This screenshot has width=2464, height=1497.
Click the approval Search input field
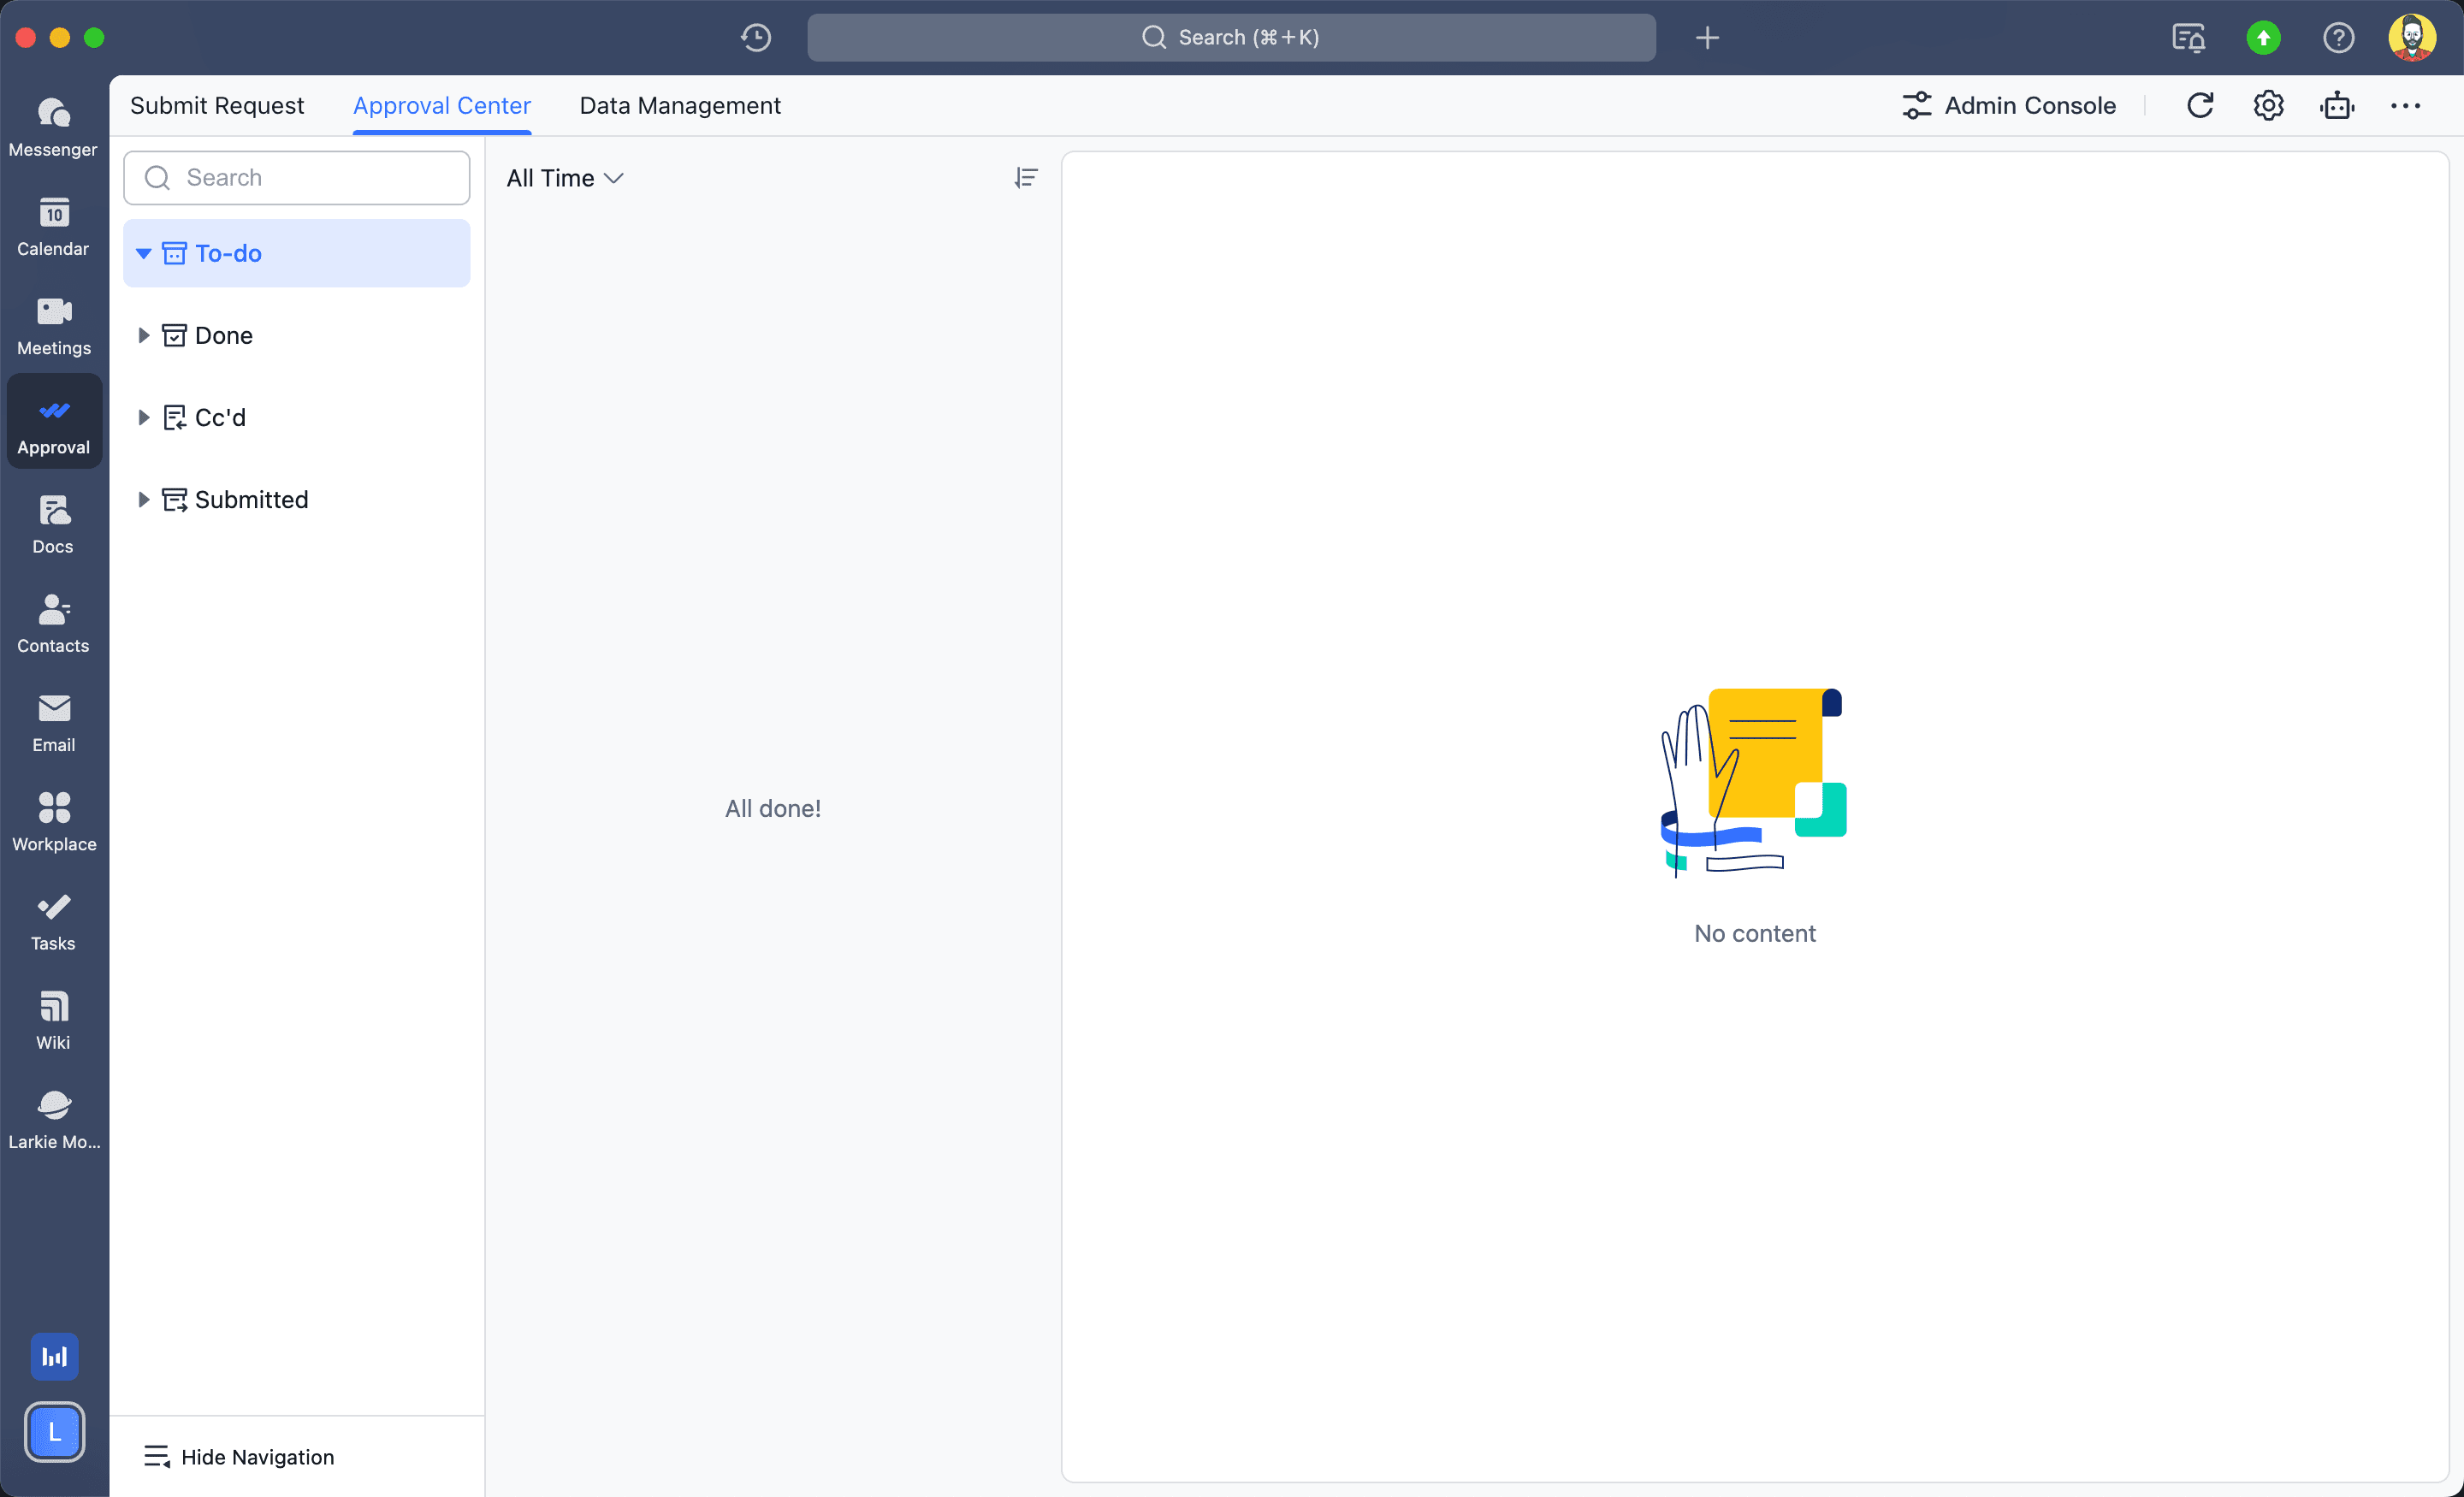(310, 177)
